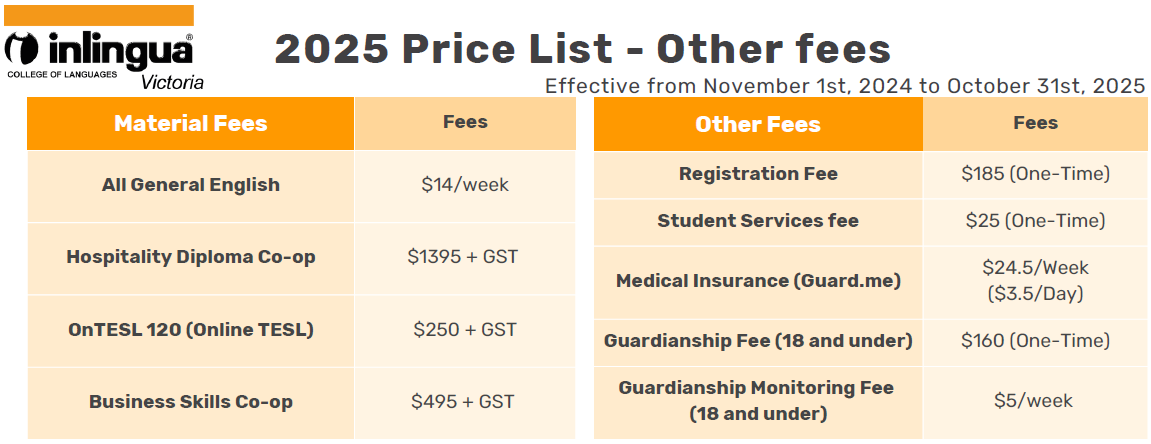Click the $250 + GST fee
This screenshot has width=1151, height=444.
coord(465,329)
